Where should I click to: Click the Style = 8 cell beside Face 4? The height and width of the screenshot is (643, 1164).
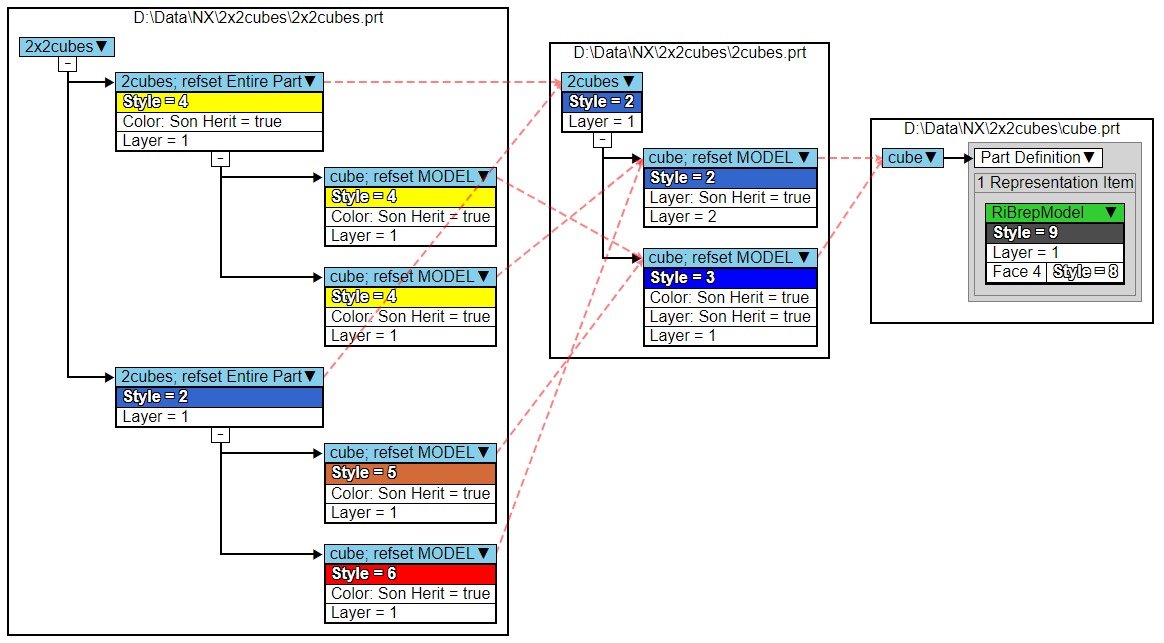click(1085, 272)
